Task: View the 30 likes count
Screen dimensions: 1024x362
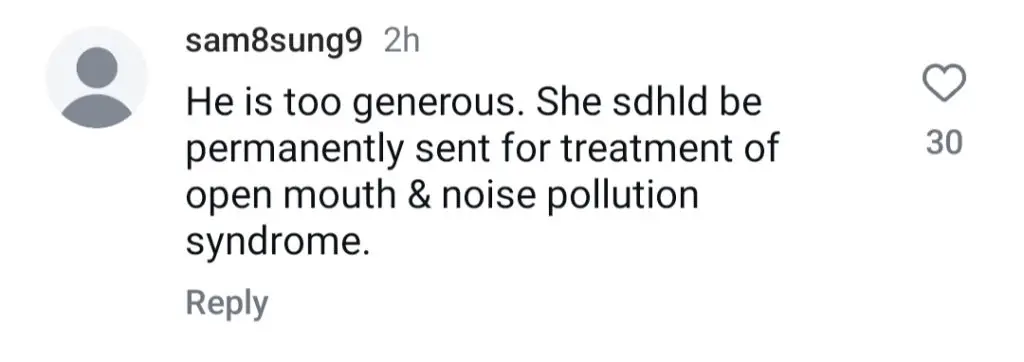Action: pos(944,142)
